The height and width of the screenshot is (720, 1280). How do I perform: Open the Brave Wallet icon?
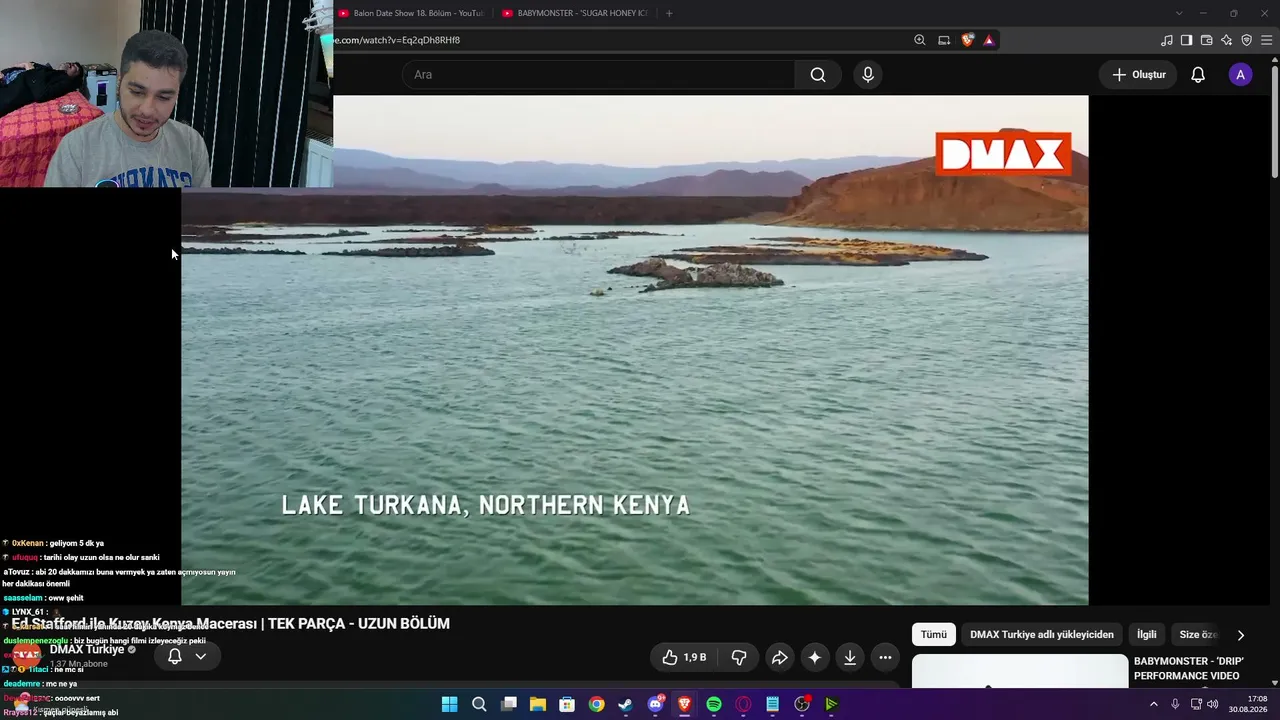[1207, 40]
